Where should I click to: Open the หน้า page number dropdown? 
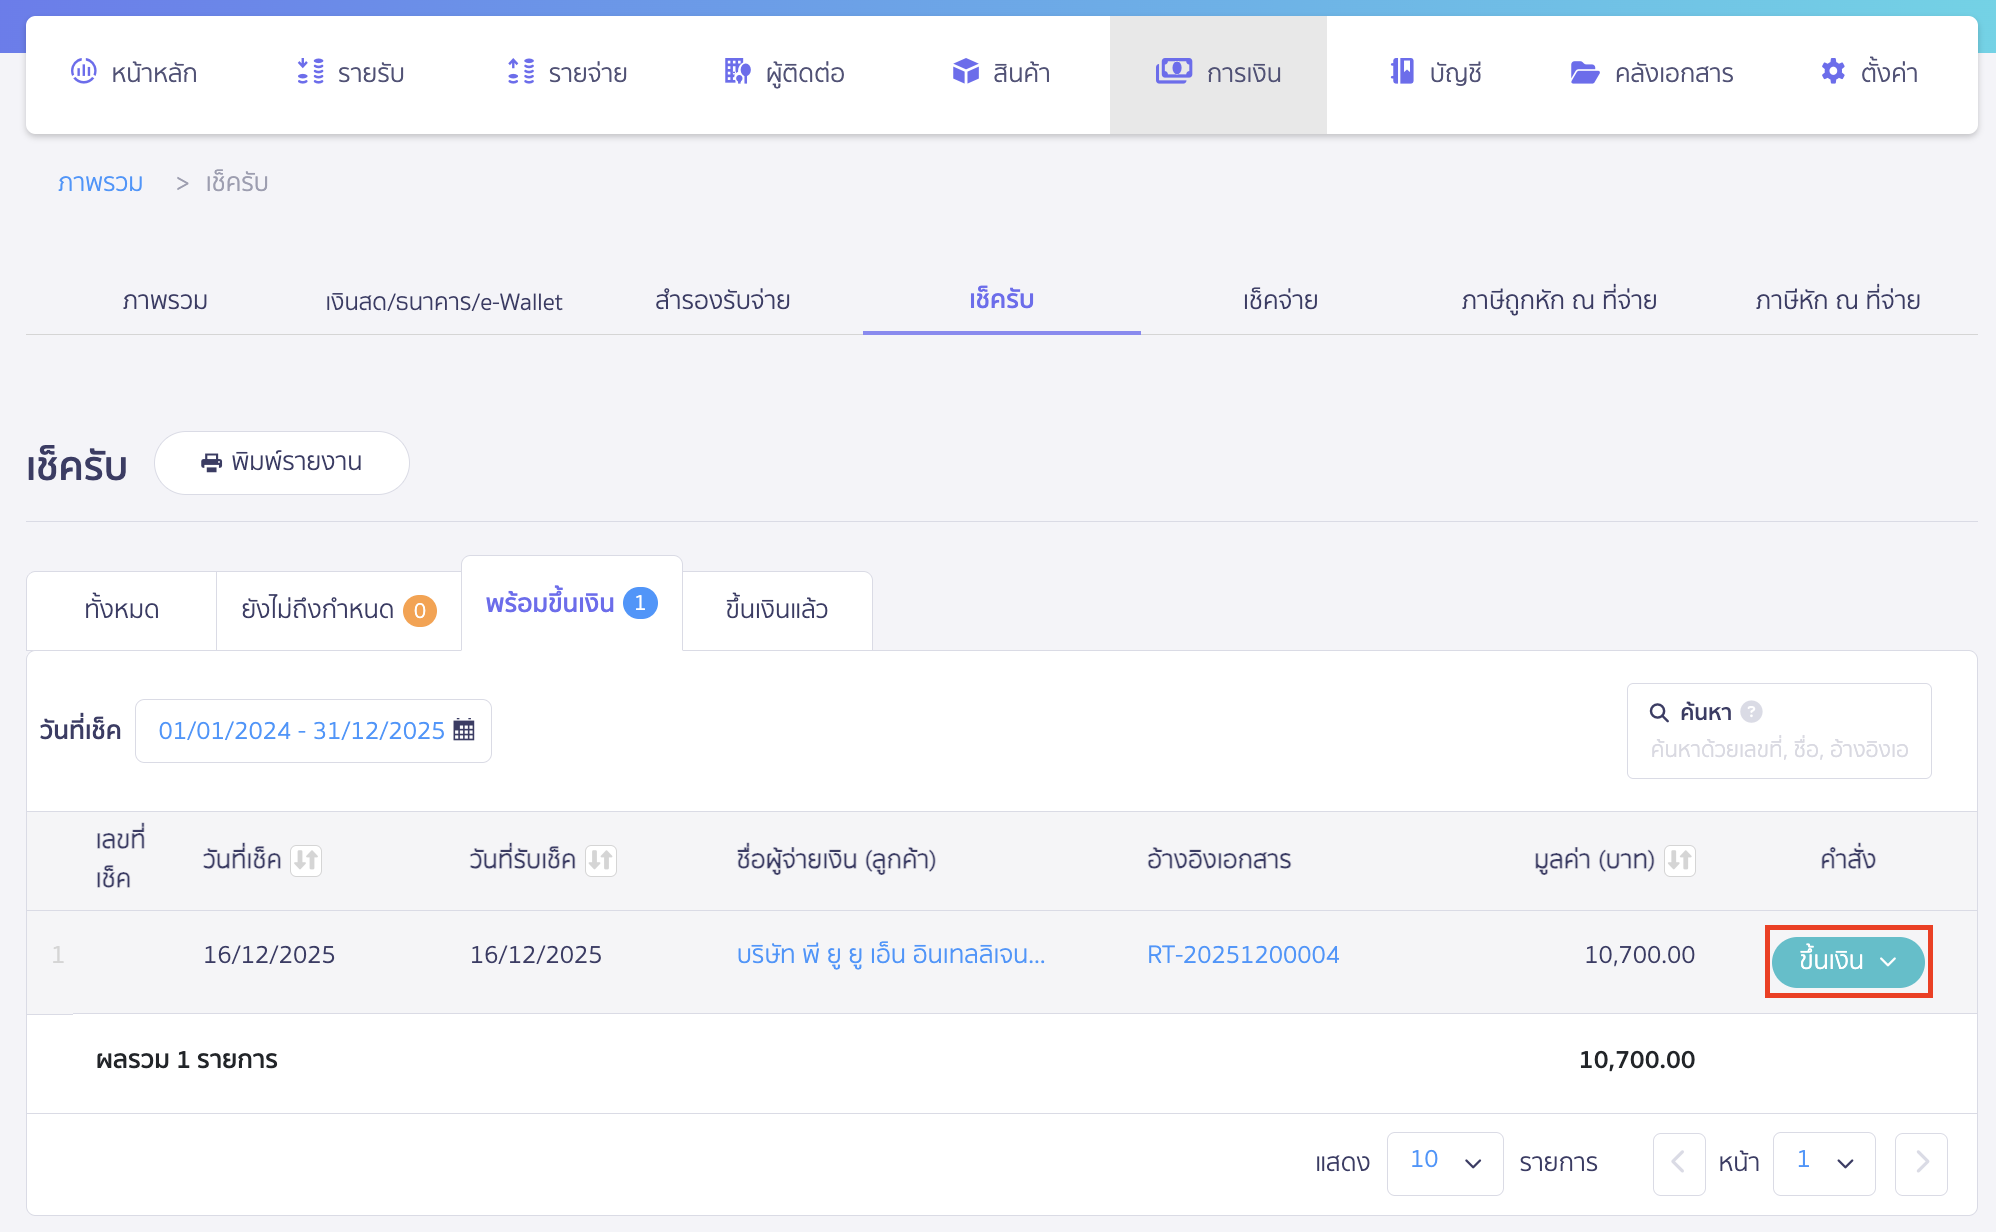(1823, 1162)
